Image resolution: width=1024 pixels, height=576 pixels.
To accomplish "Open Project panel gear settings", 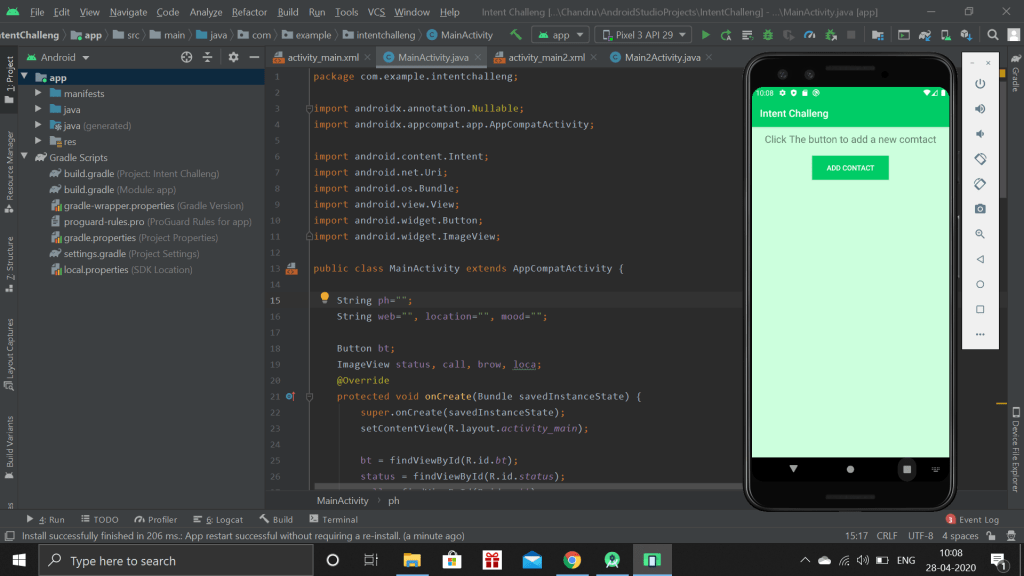I will 233,58.
